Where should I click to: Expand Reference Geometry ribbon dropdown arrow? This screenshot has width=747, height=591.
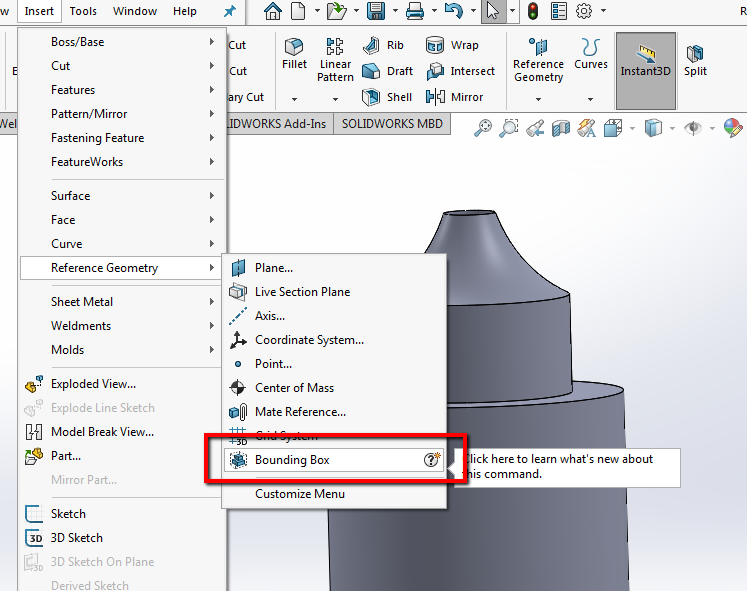[x=538, y=99]
